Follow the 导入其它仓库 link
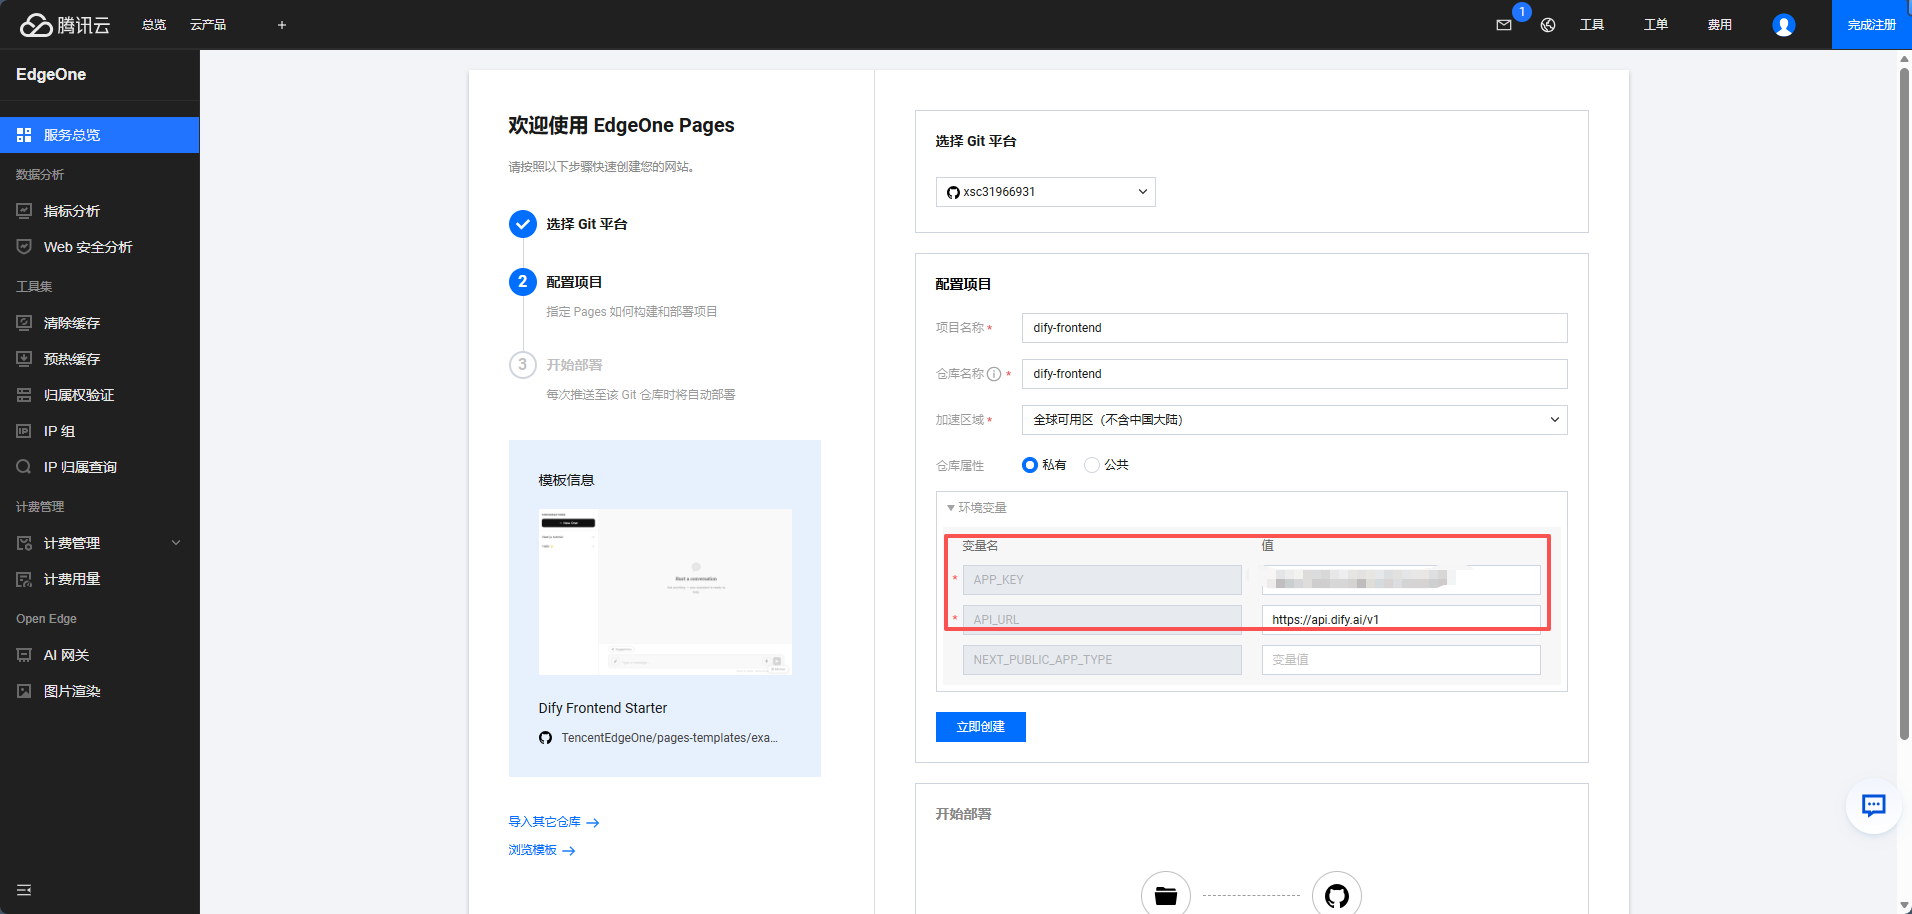Viewport: 1912px width, 914px height. (554, 822)
